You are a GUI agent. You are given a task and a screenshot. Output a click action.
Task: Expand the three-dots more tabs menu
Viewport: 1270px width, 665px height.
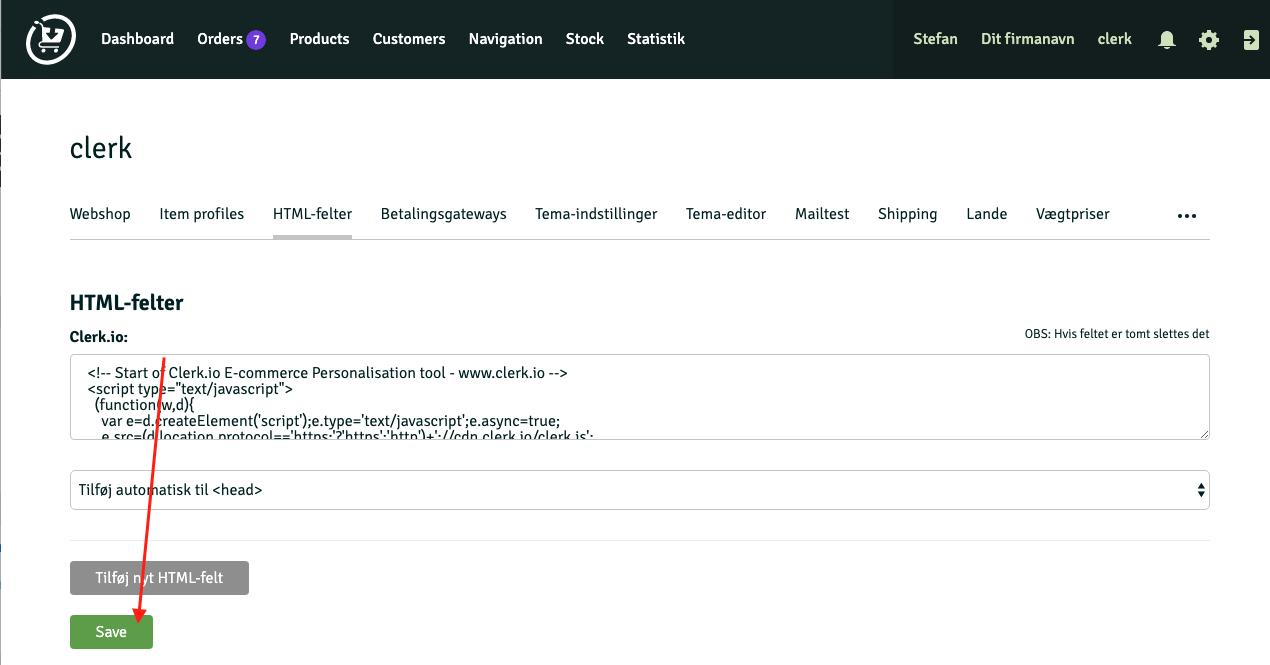[1186, 215]
